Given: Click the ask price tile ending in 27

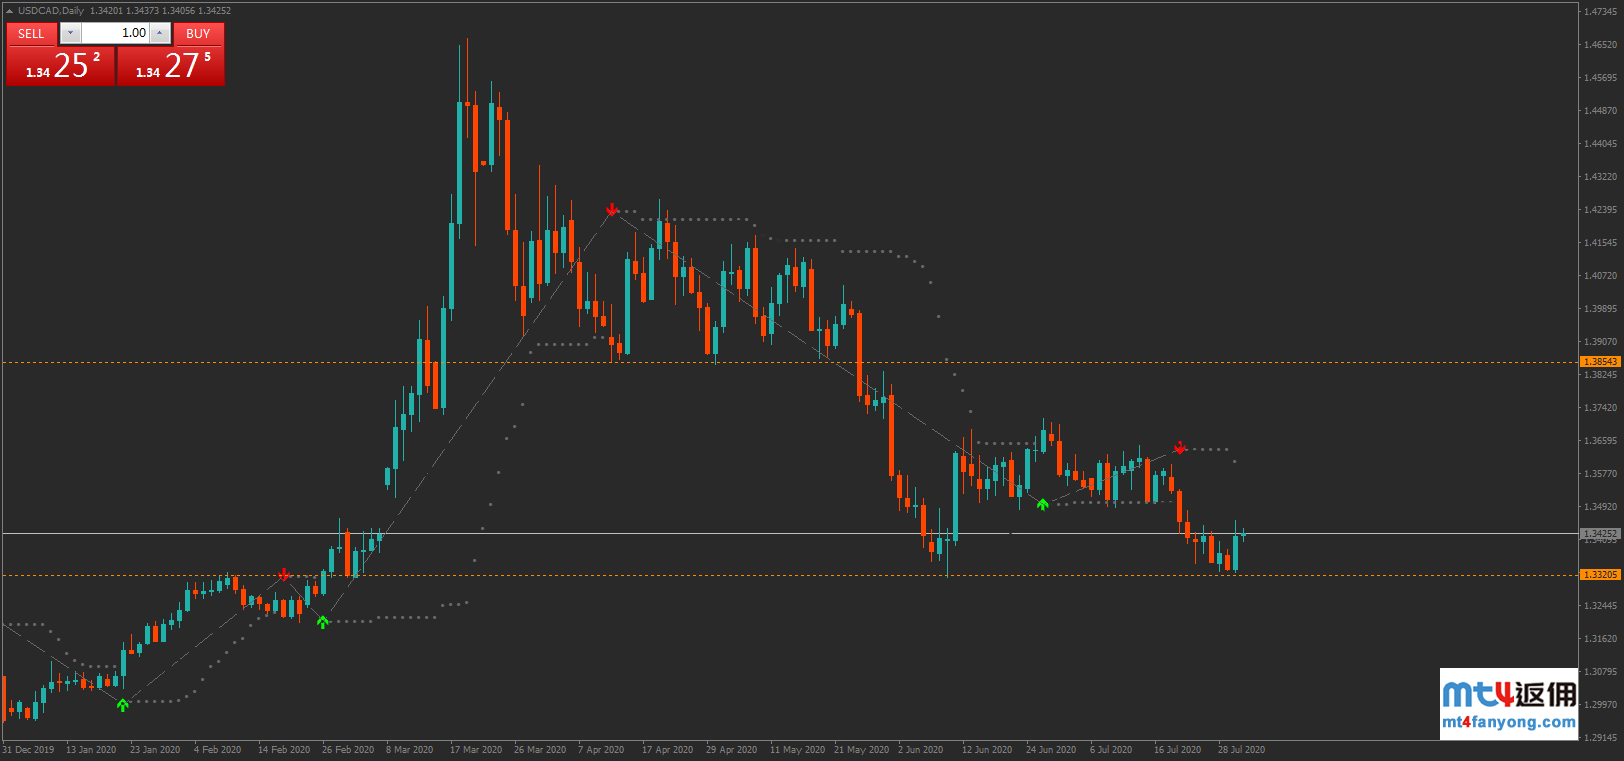Looking at the screenshot, I should tap(171, 66).
